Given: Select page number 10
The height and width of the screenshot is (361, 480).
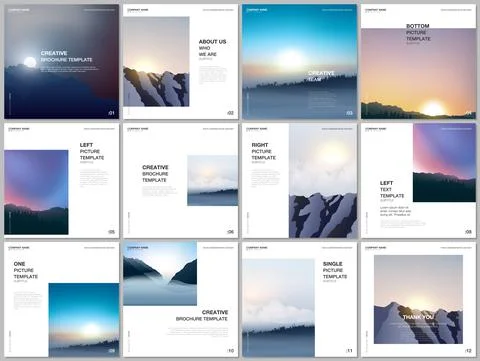Looking at the screenshot, I should click(x=230, y=351).
